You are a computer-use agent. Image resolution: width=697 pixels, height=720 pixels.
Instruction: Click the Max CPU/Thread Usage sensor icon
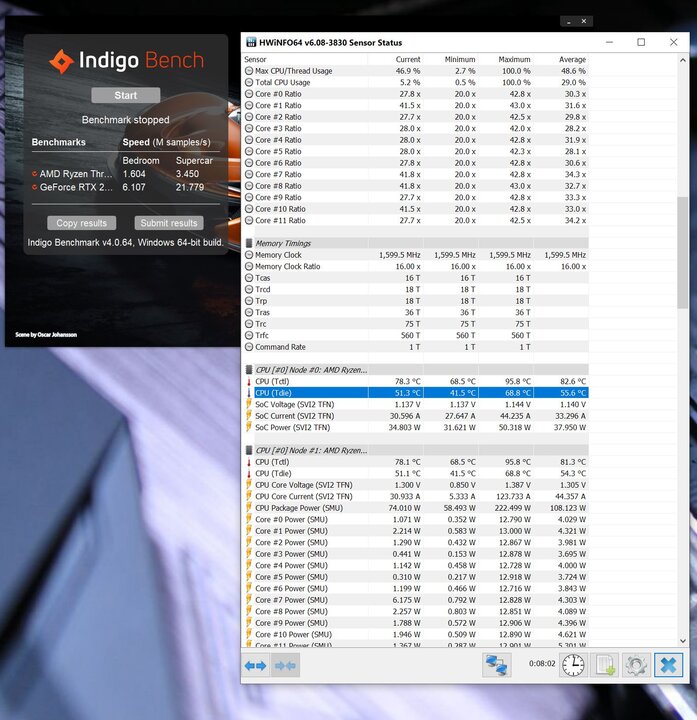point(249,71)
